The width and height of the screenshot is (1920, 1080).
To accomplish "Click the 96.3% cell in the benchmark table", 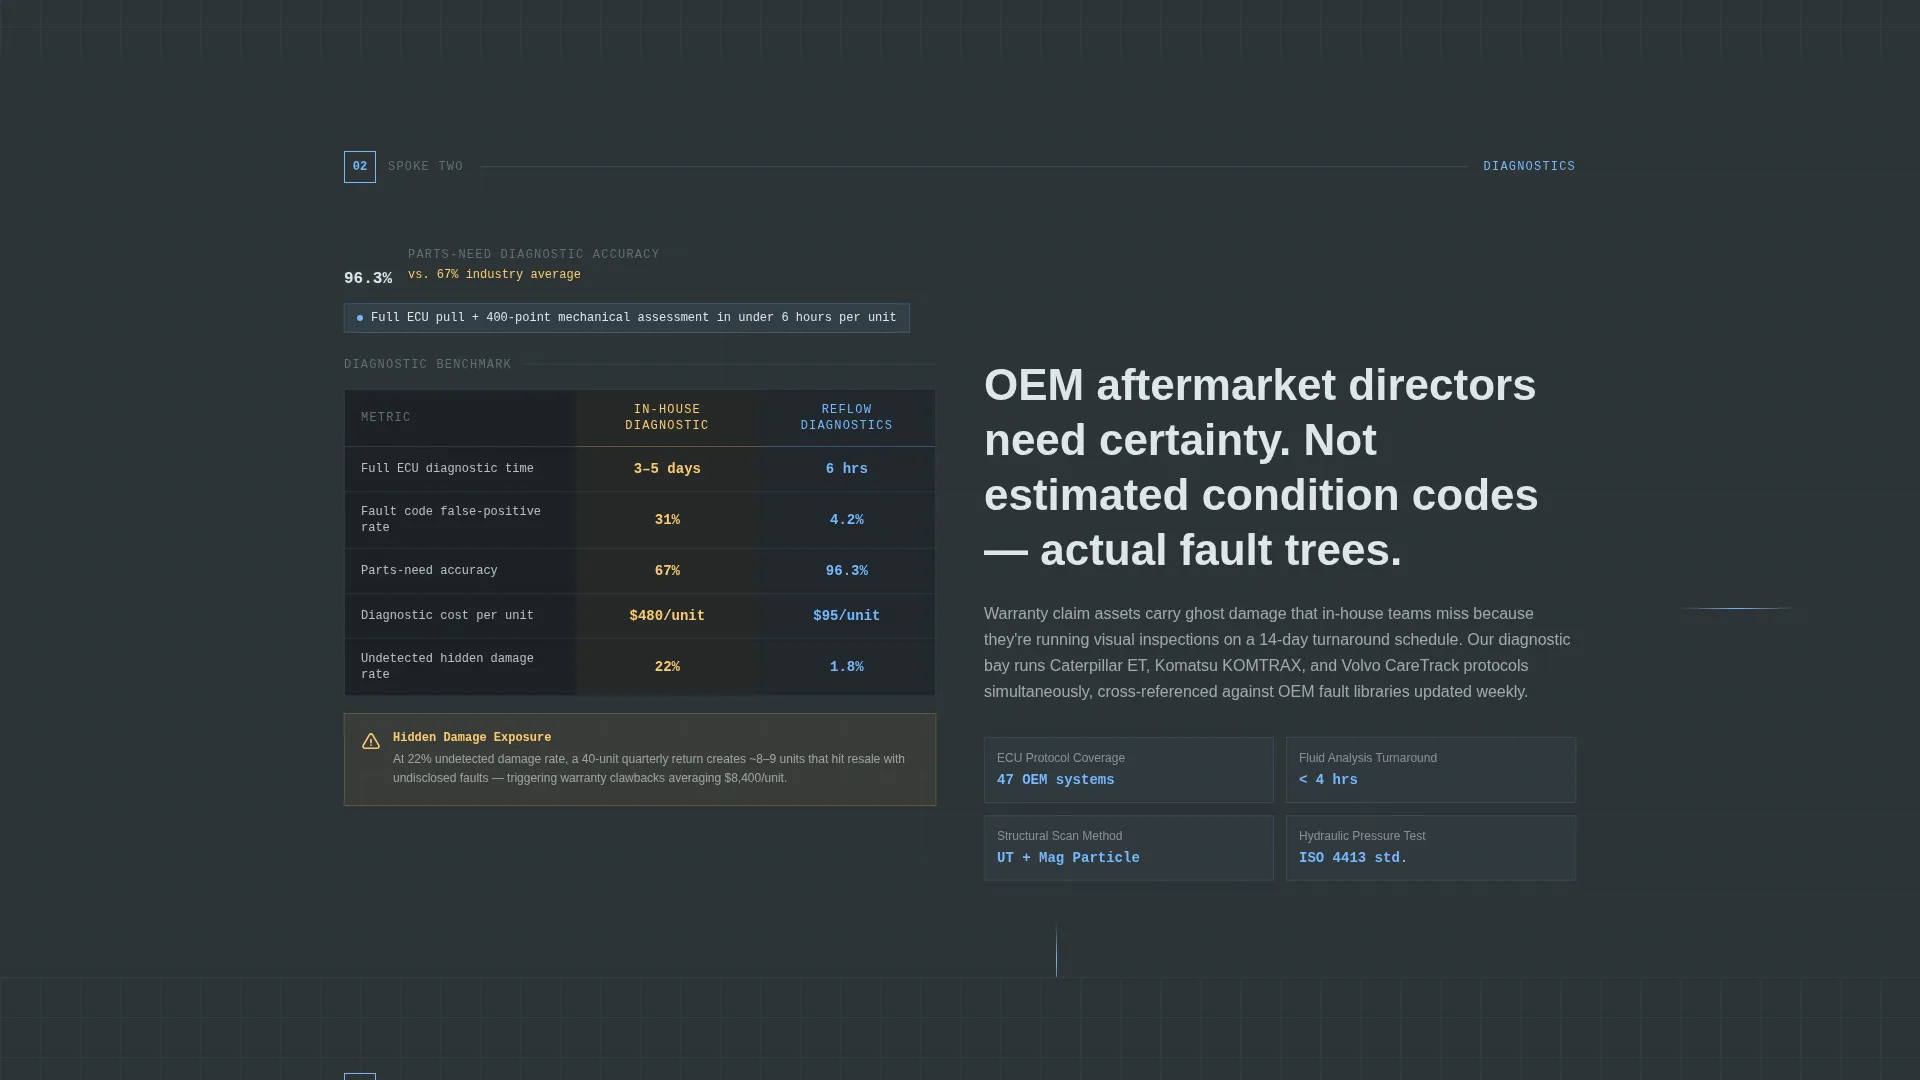I will coord(847,571).
